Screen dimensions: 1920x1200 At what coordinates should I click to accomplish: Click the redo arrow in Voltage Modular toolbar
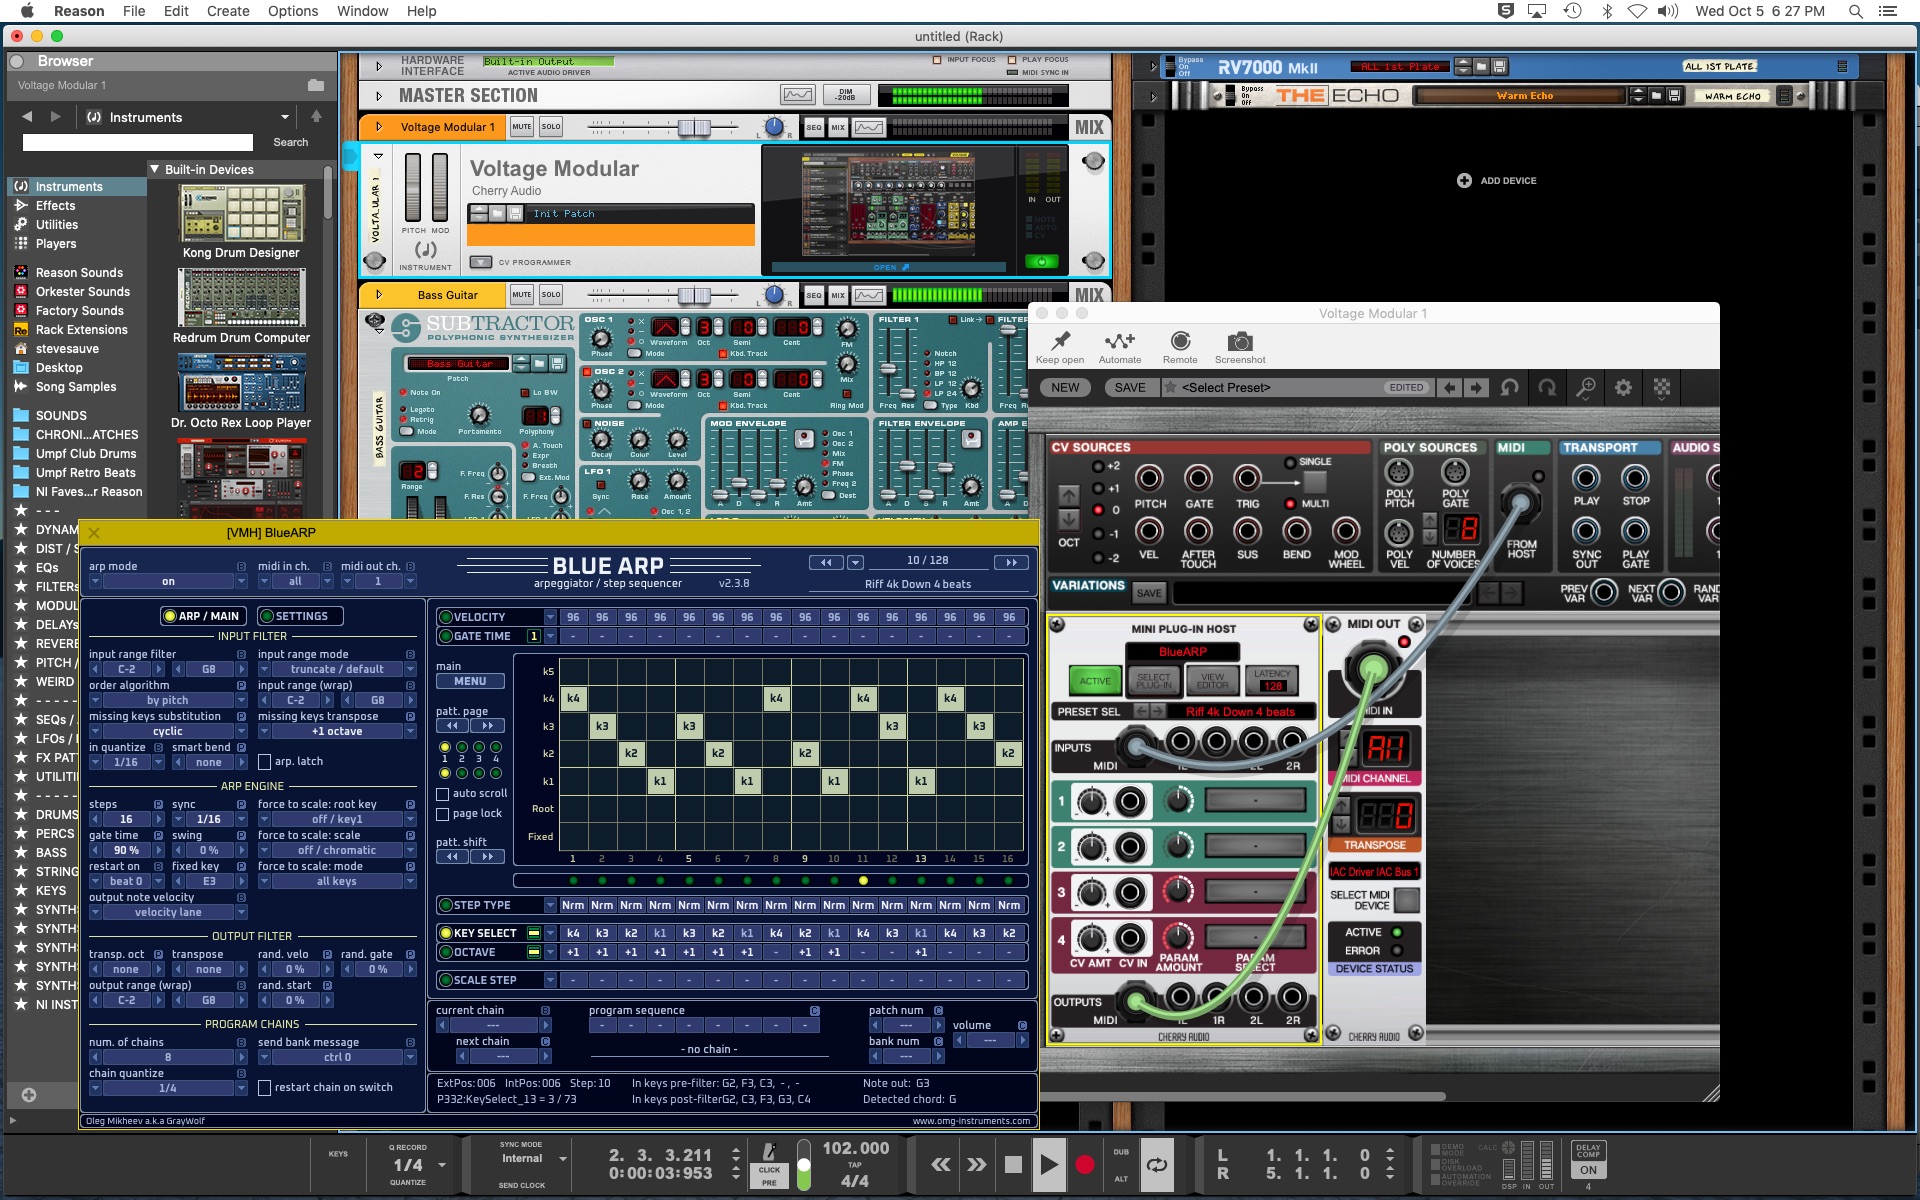[1547, 388]
